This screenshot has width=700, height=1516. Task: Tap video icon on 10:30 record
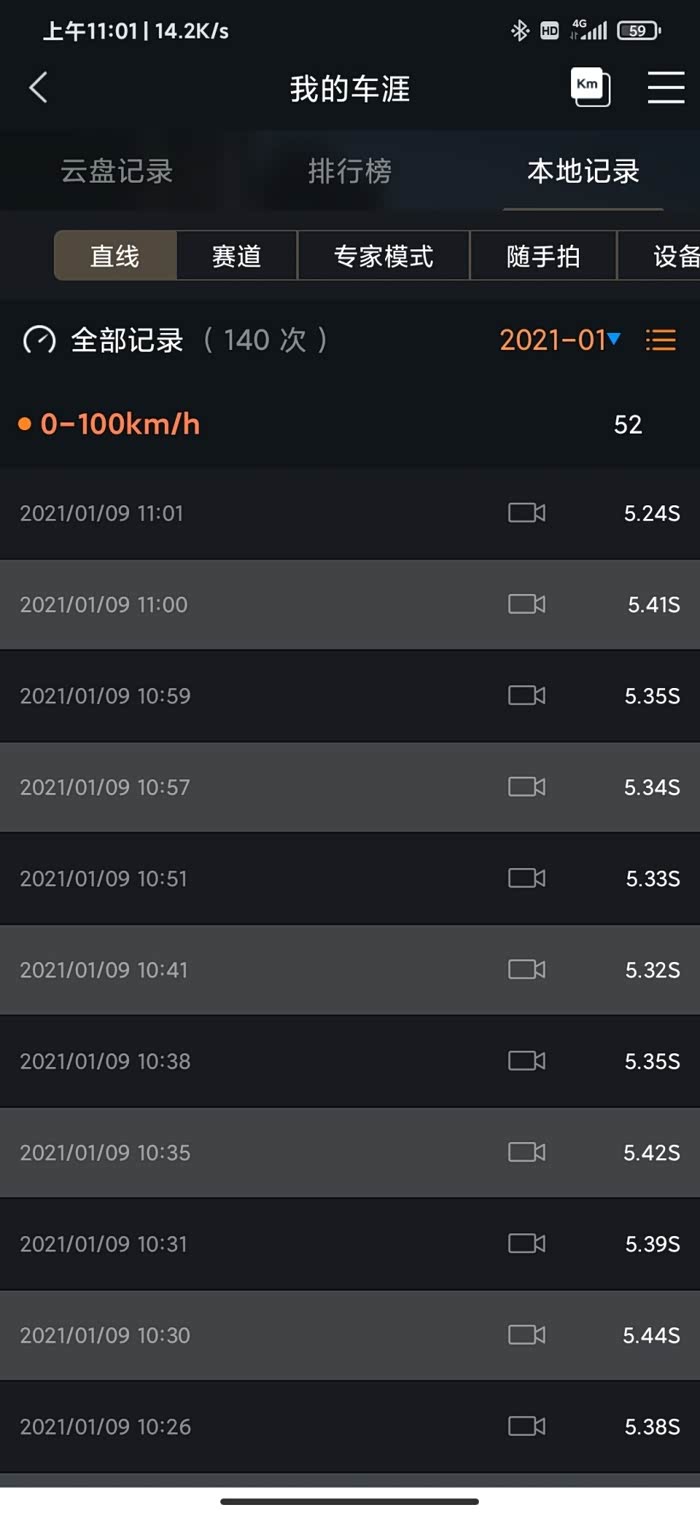[x=526, y=1335]
